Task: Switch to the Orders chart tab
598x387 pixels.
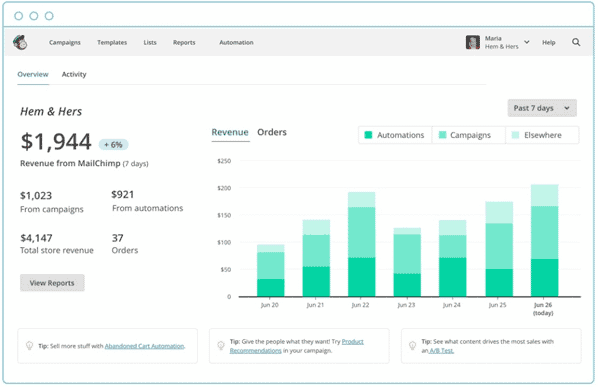Action: [x=272, y=132]
